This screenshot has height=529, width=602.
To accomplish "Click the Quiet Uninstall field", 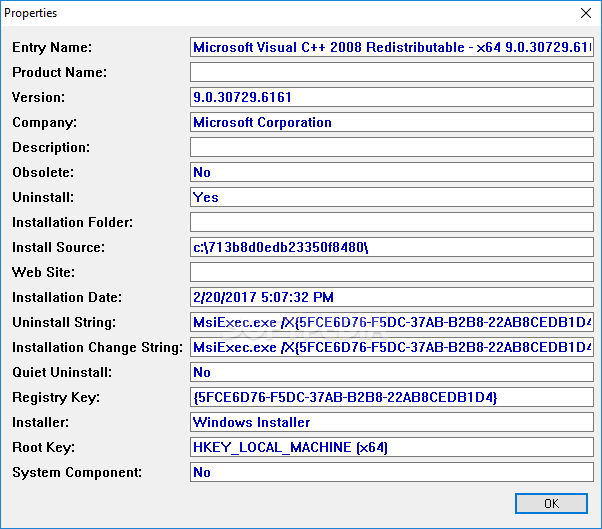I will pyautogui.click(x=392, y=372).
